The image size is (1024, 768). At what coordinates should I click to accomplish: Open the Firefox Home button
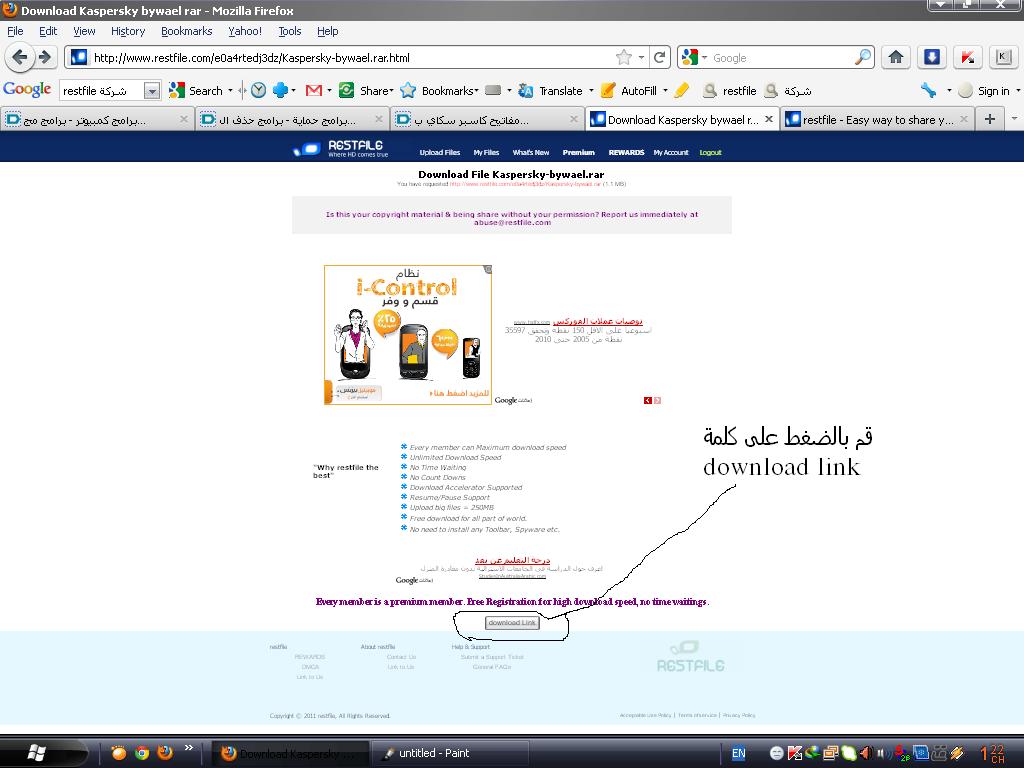(896, 57)
